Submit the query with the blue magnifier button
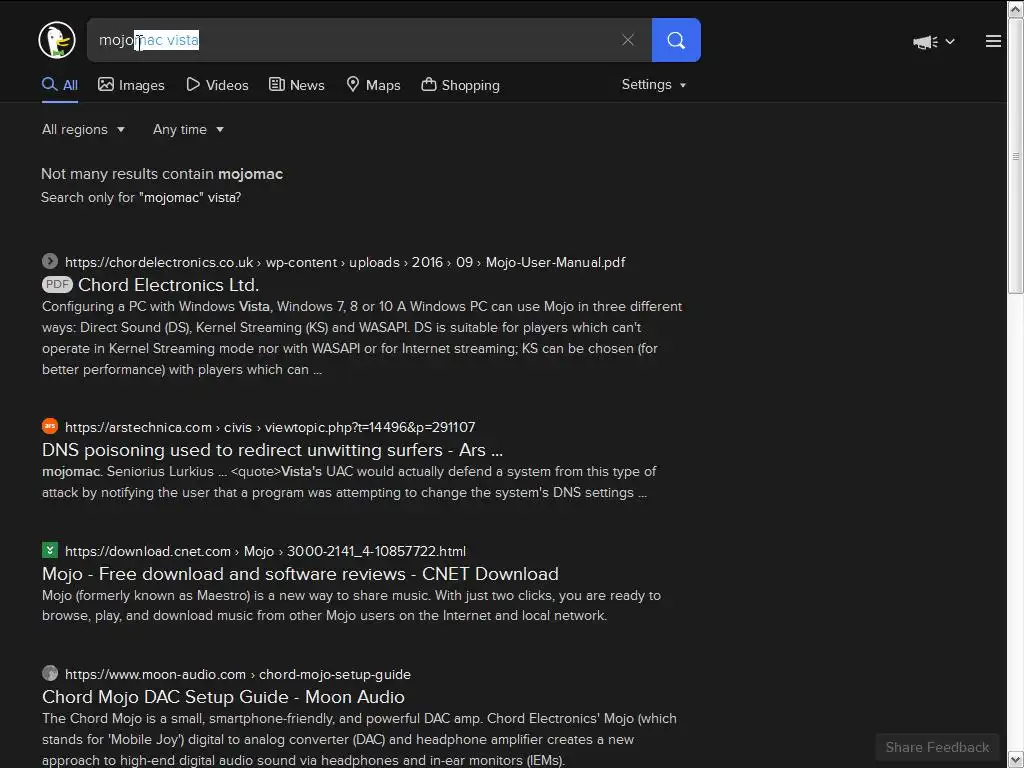 [x=676, y=40]
